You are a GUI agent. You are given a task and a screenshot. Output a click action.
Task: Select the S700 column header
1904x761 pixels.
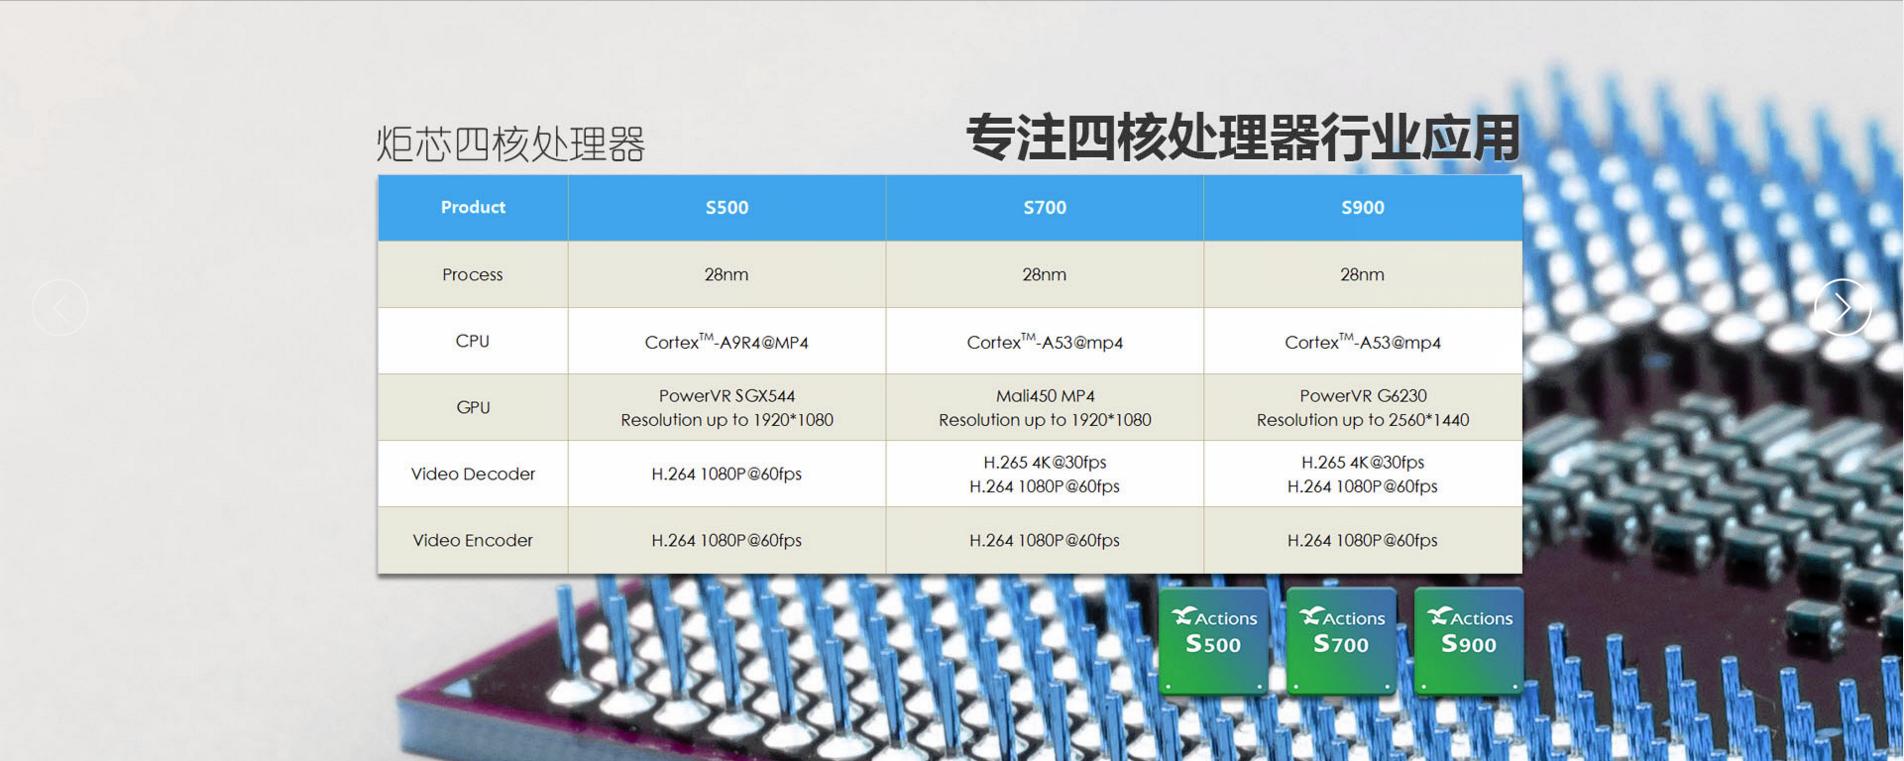pos(1045,207)
